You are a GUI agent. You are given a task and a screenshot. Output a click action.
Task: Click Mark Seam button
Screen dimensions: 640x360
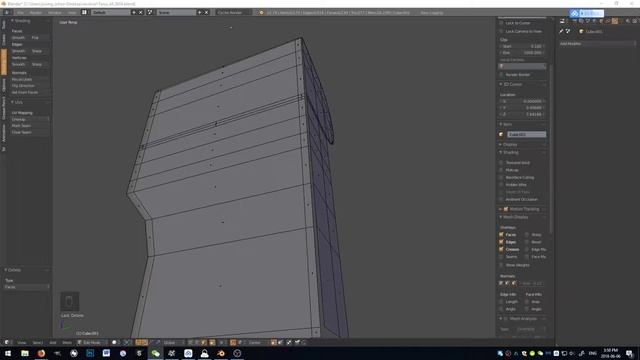(30, 126)
